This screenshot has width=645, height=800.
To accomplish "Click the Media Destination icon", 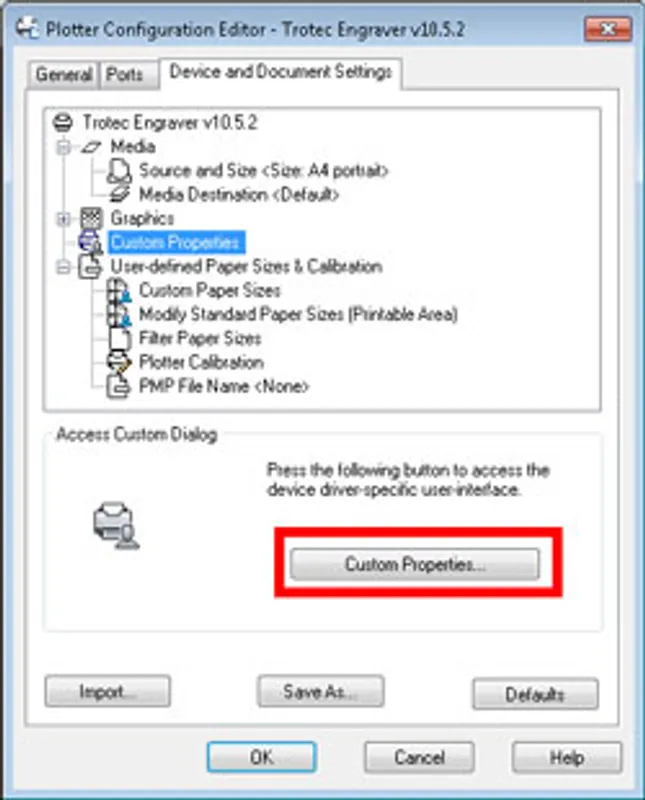I will [119, 194].
